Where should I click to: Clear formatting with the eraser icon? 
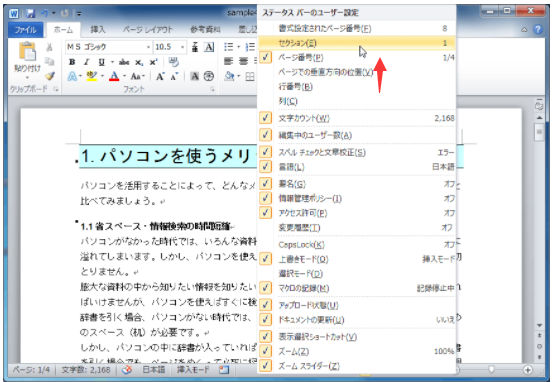(x=174, y=62)
